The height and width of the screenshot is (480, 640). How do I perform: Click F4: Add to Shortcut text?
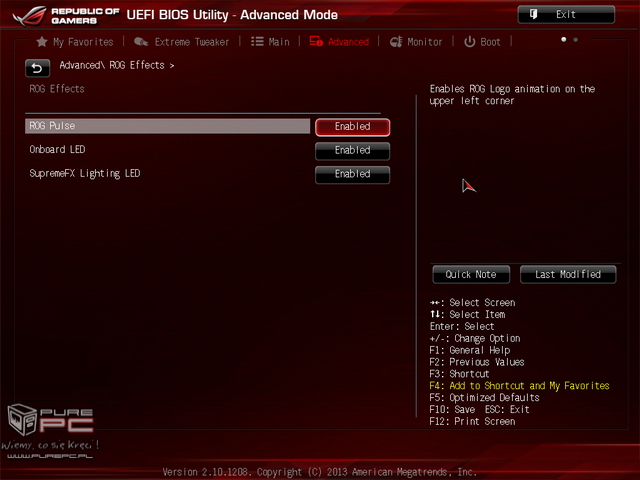pos(519,386)
